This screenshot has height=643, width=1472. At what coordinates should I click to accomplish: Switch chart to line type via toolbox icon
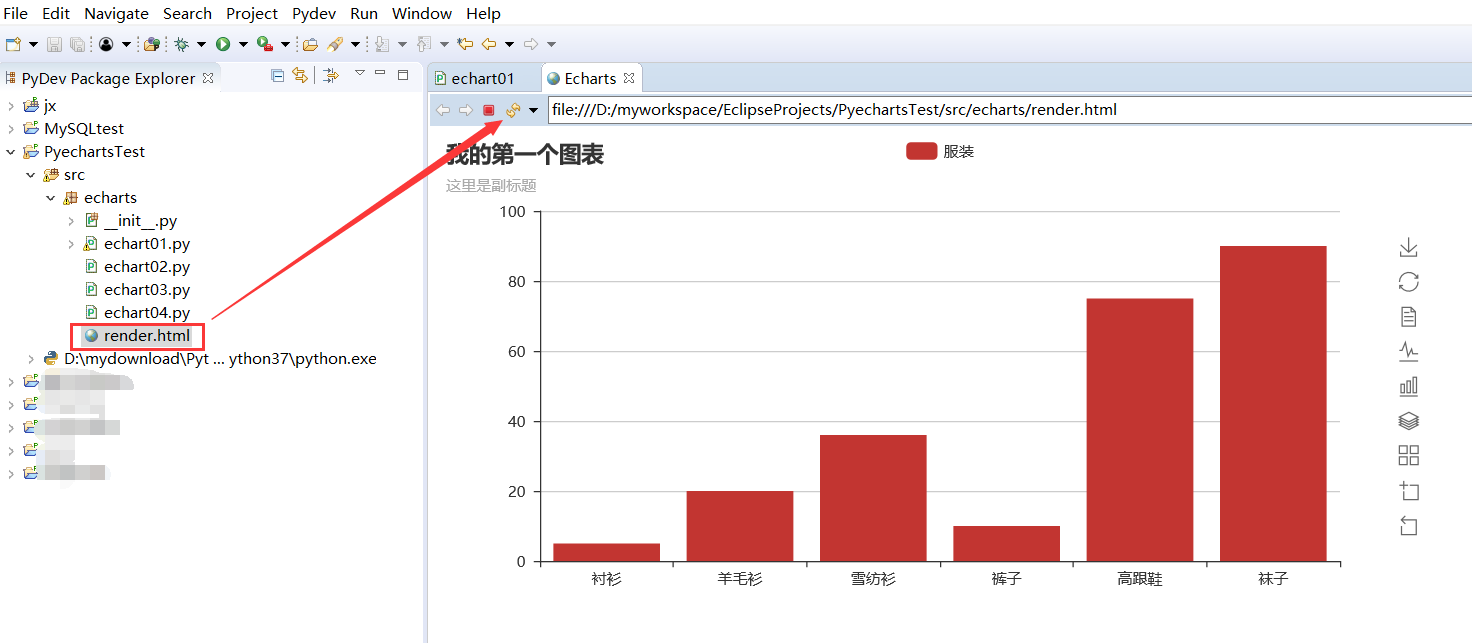(1408, 351)
